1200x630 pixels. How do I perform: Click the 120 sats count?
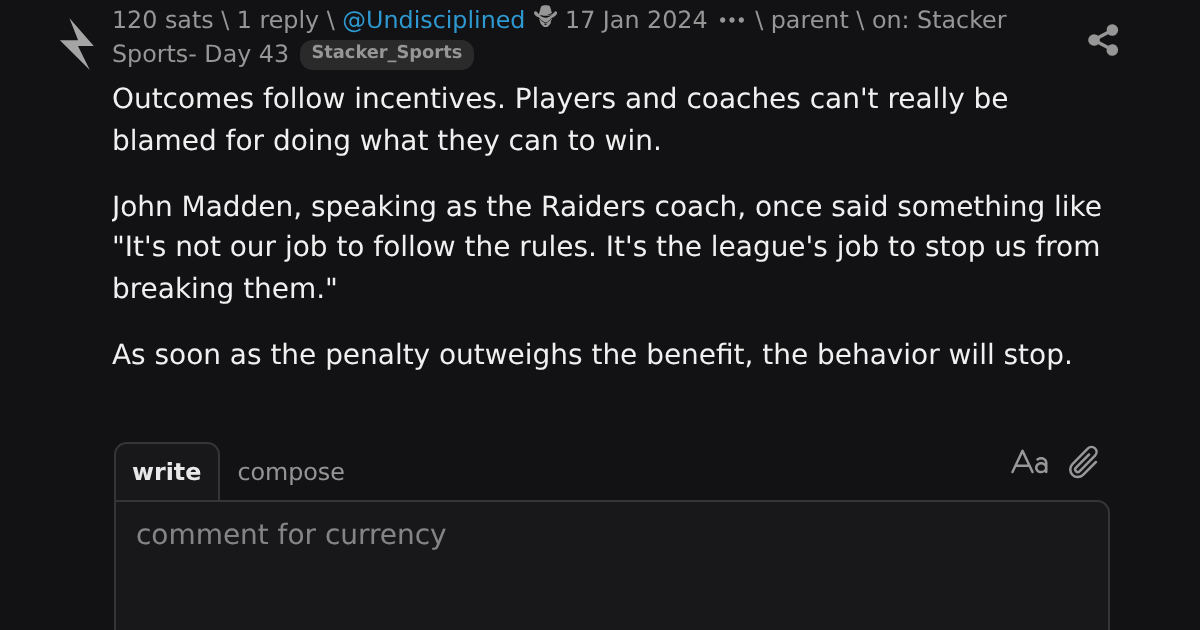pyautogui.click(x=162, y=20)
